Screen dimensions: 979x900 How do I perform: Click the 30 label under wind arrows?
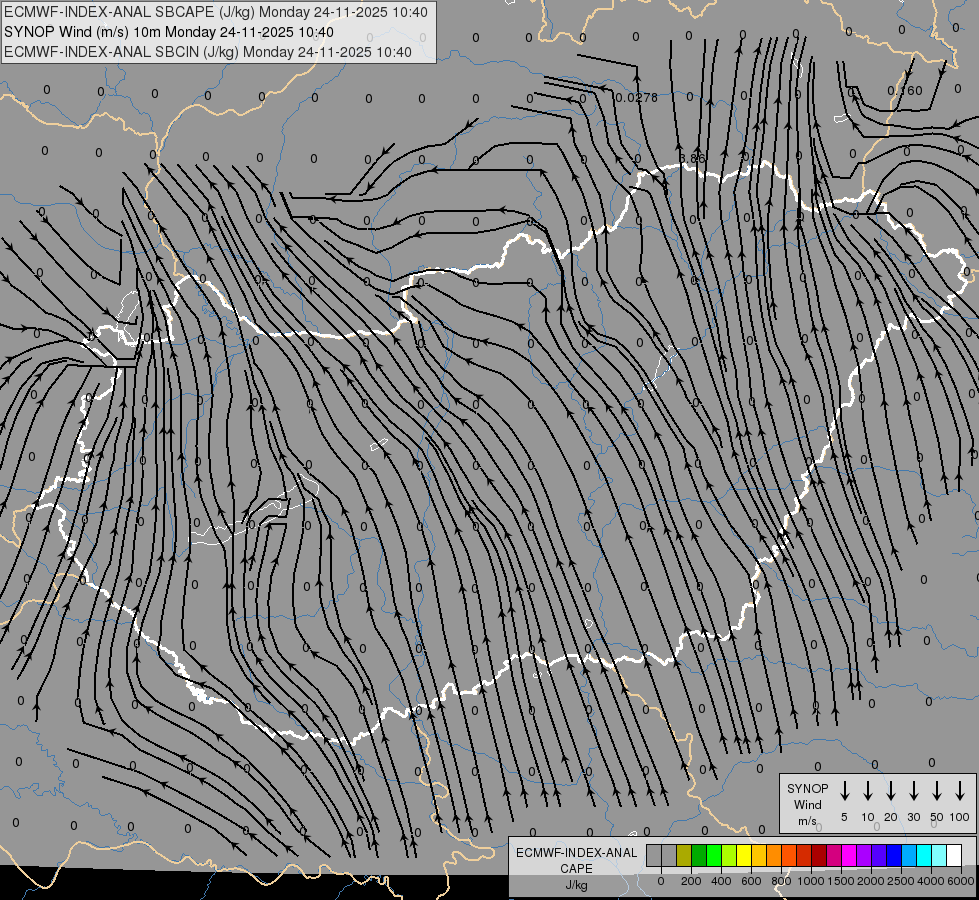coord(913,817)
